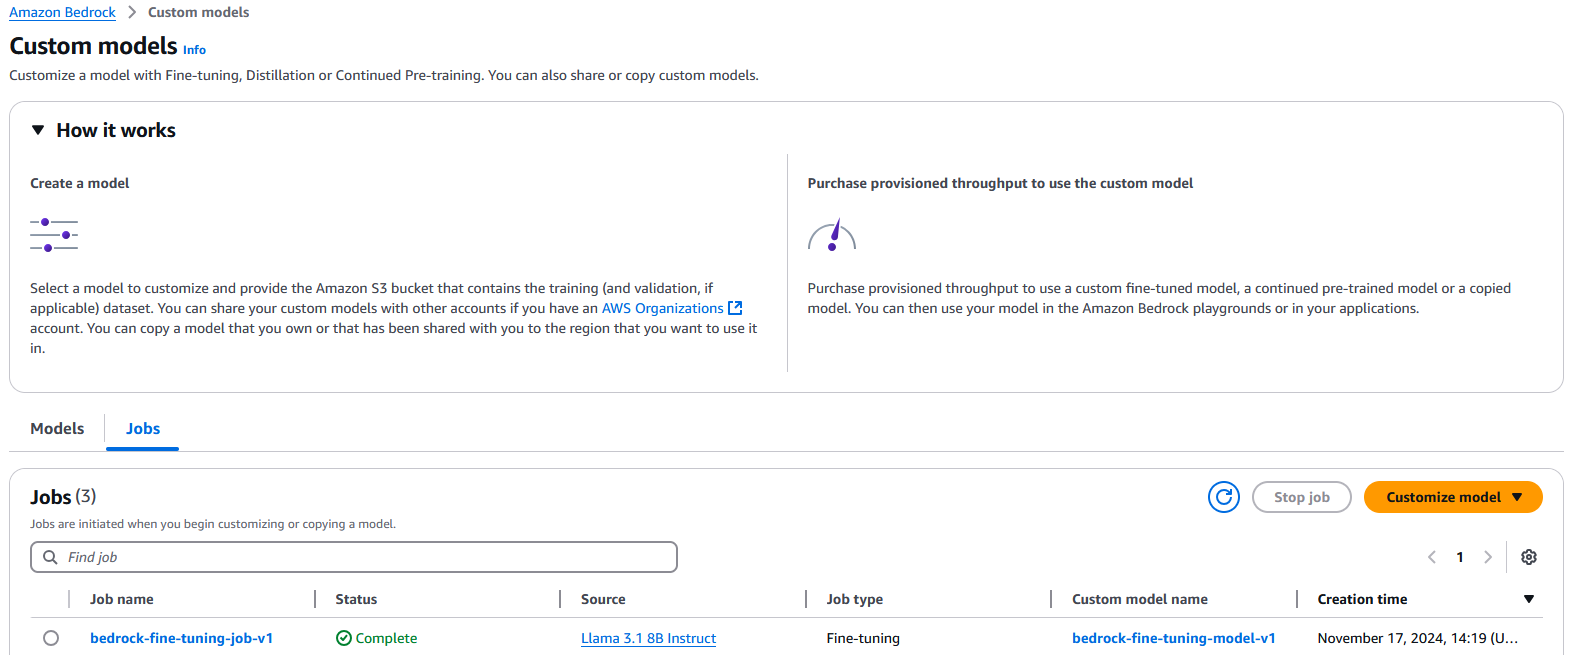Click the sliders icon under Create a model

[54, 235]
